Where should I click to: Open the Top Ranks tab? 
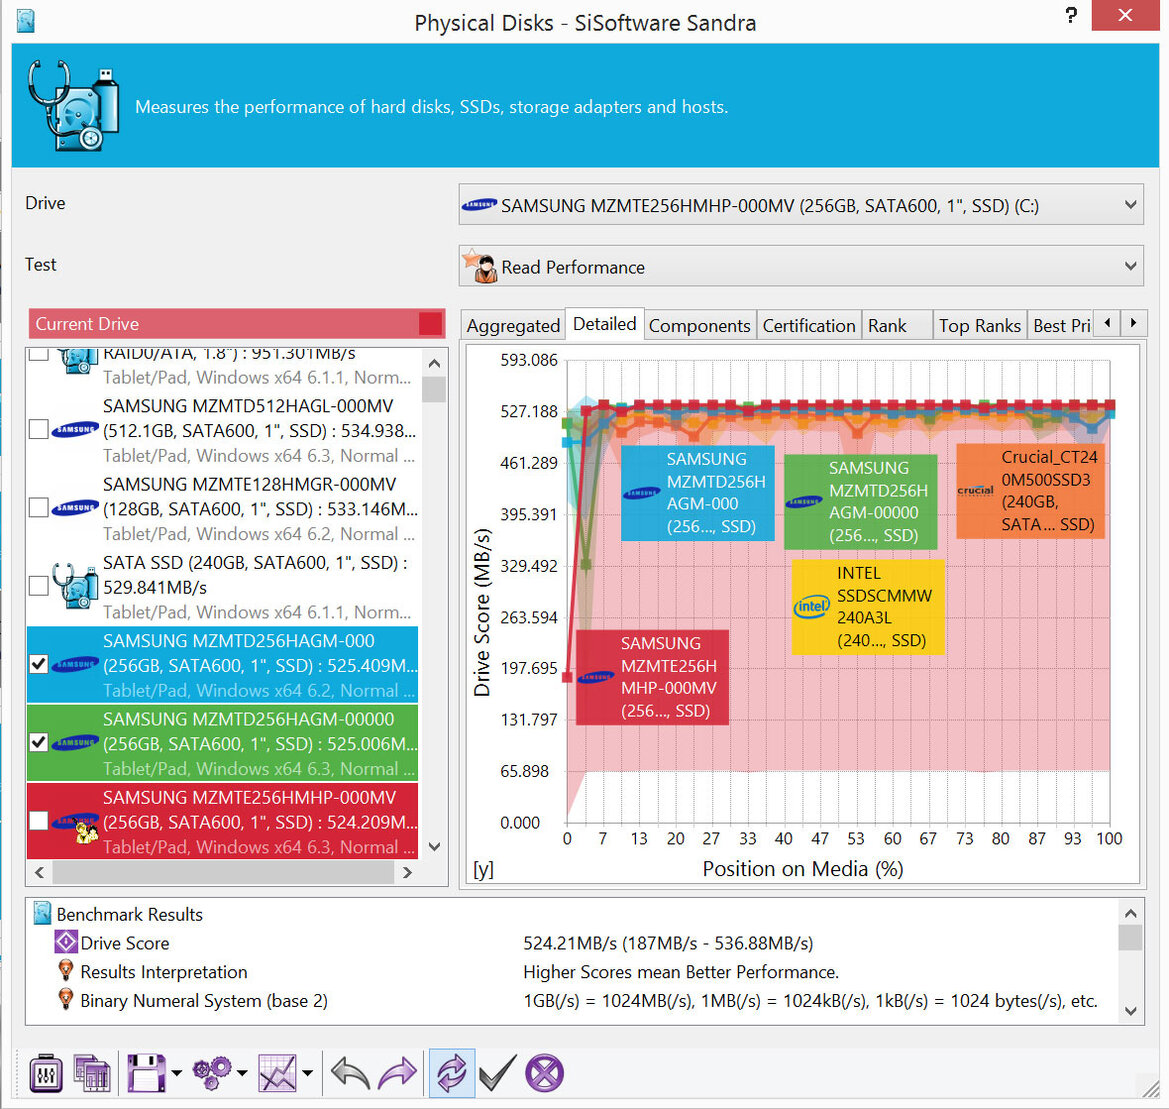coord(980,326)
